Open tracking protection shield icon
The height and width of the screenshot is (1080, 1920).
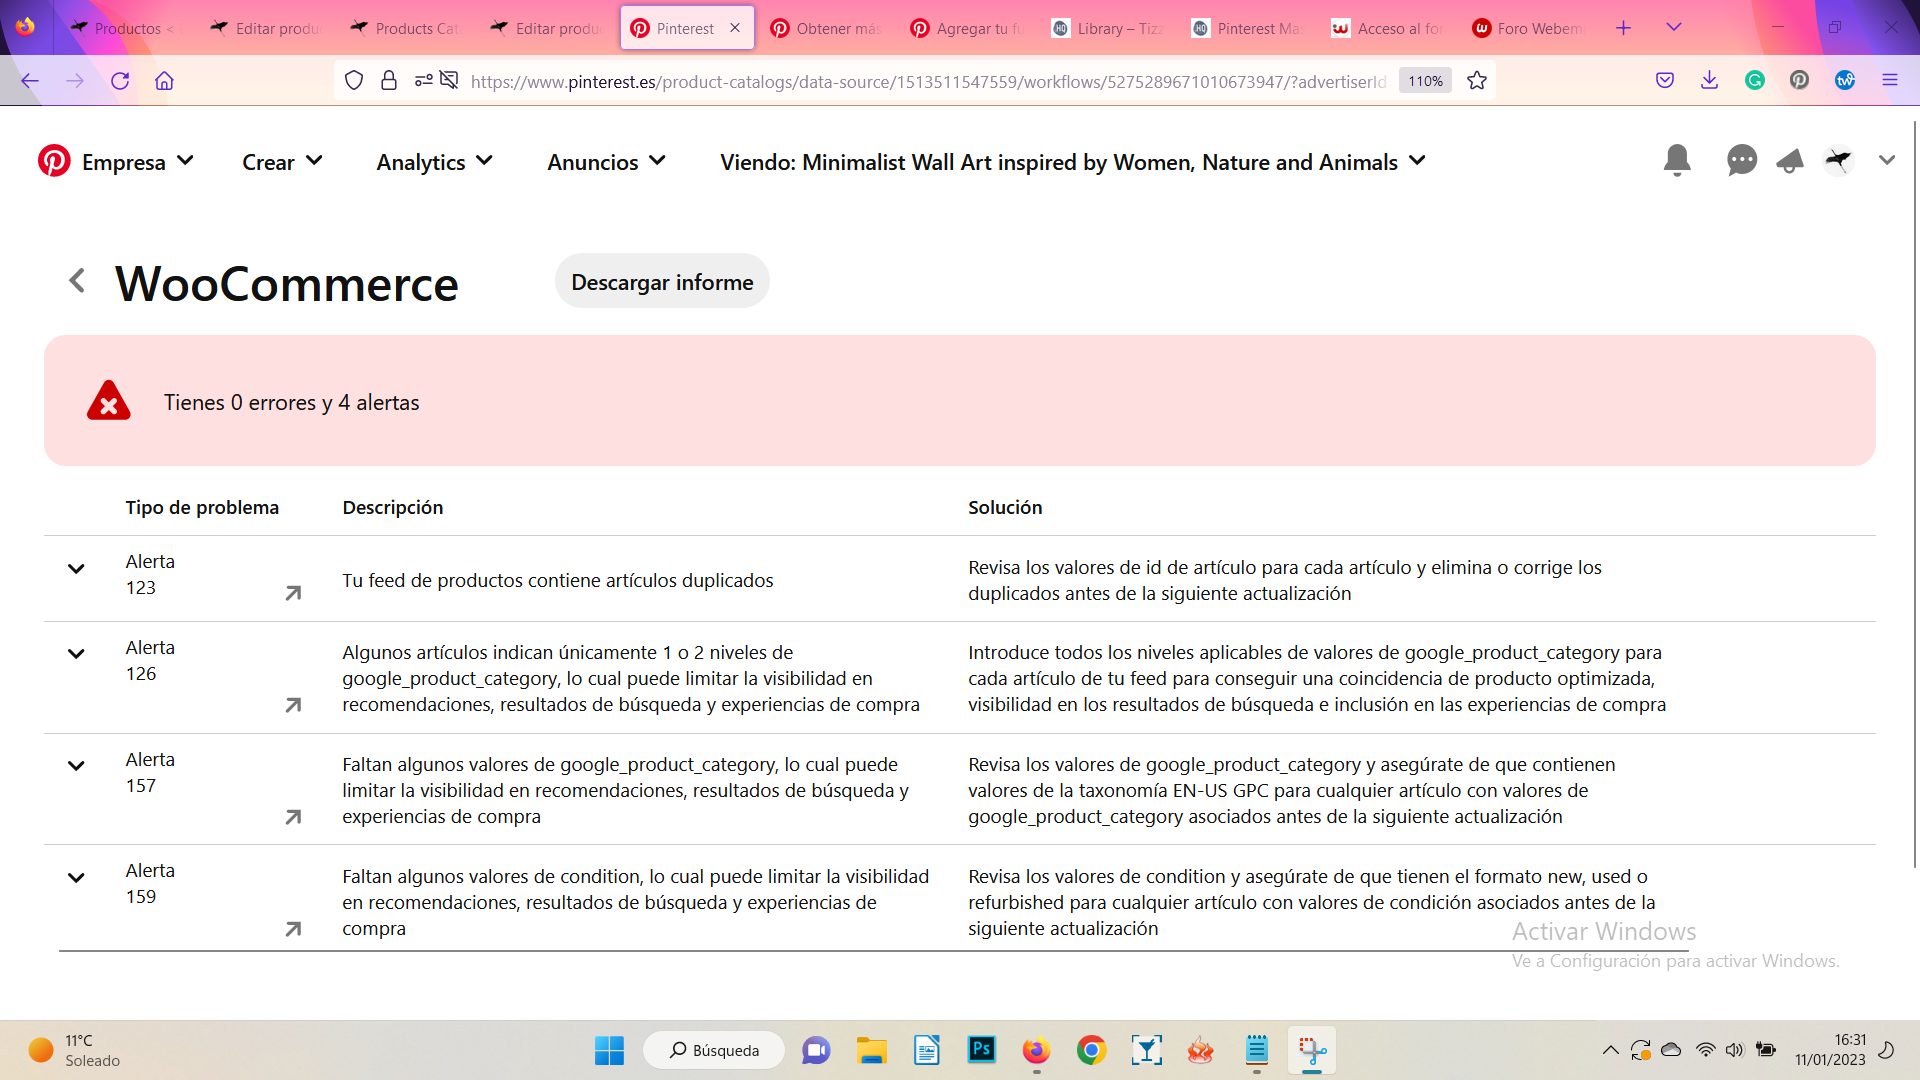(354, 80)
